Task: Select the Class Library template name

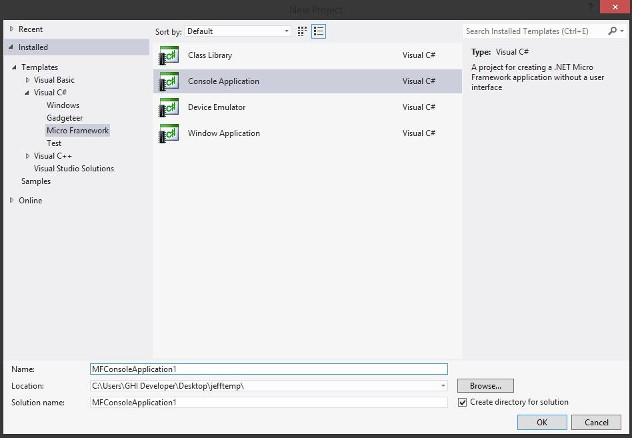Action: [x=210, y=55]
